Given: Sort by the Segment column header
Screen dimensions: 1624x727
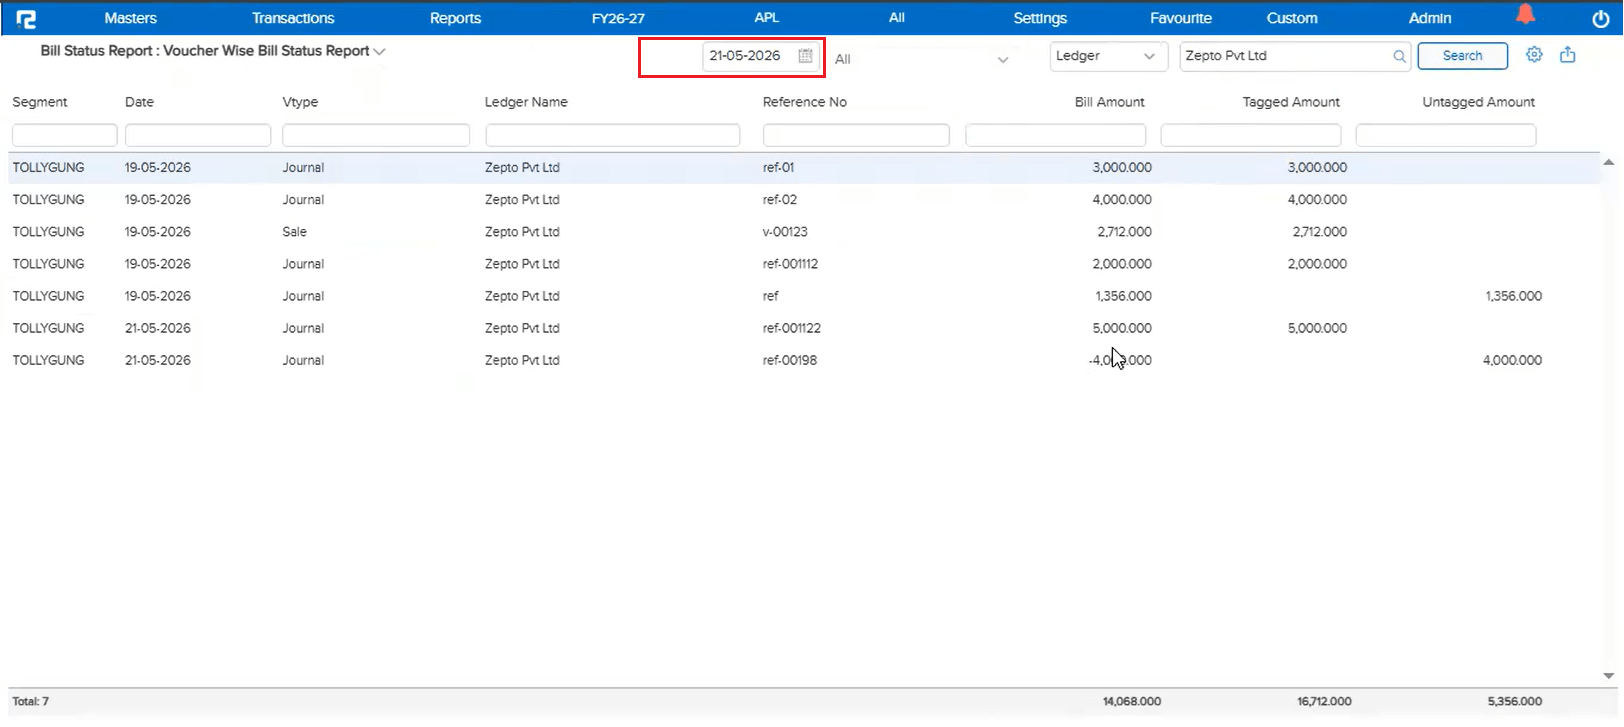Looking at the screenshot, I should [40, 102].
